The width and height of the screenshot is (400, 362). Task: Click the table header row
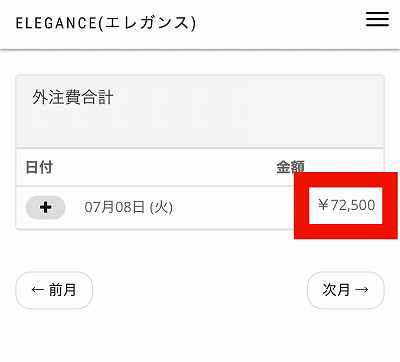click(200, 167)
